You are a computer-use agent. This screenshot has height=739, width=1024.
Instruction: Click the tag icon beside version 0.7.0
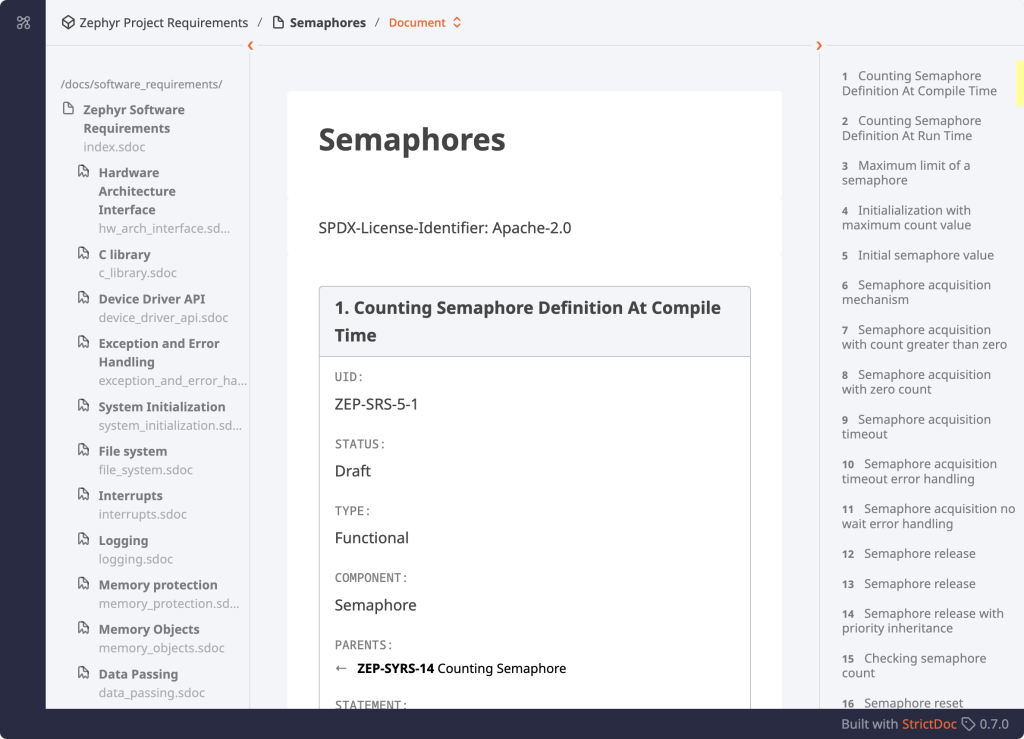coord(968,724)
